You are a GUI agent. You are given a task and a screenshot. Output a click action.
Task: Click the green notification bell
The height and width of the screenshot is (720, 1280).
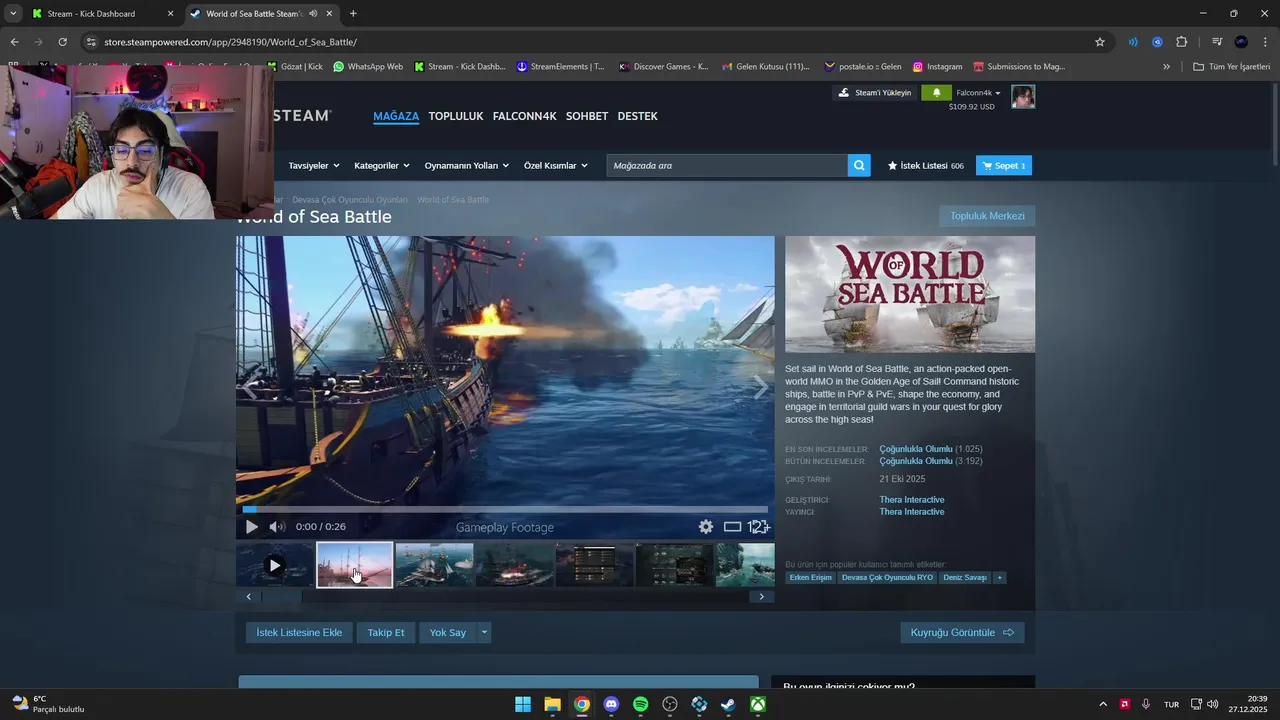click(x=937, y=93)
